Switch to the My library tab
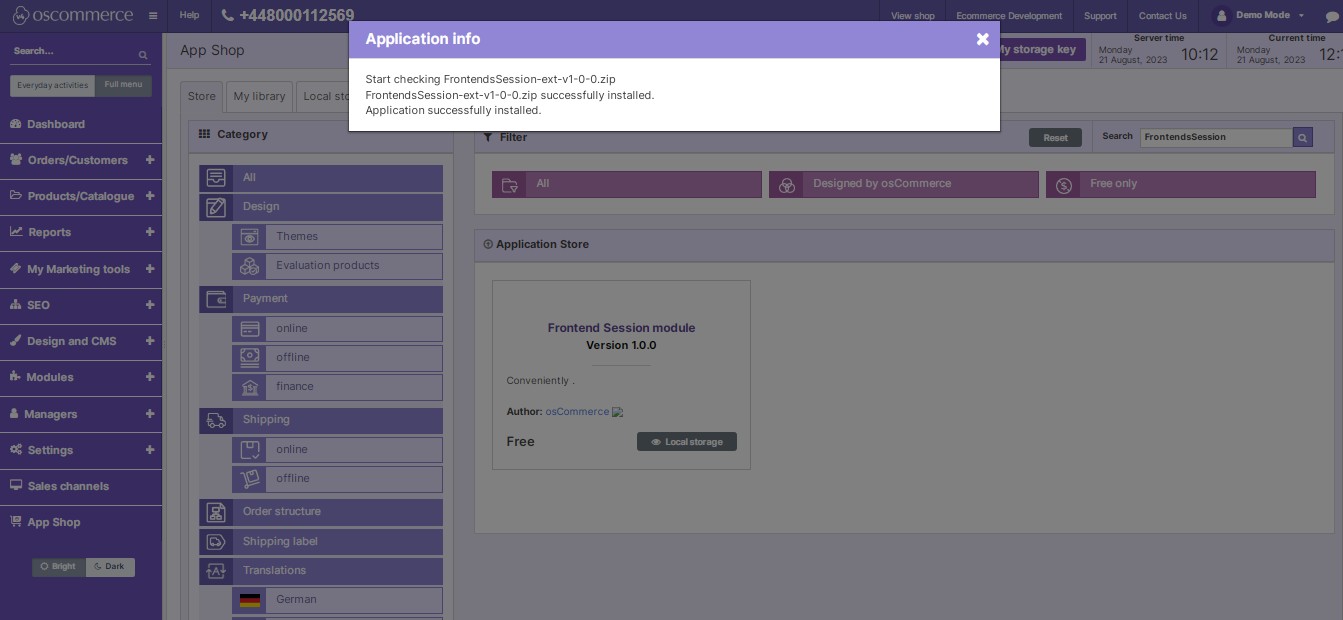The height and width of the screenshot is (620, 1343). point(259,97)
